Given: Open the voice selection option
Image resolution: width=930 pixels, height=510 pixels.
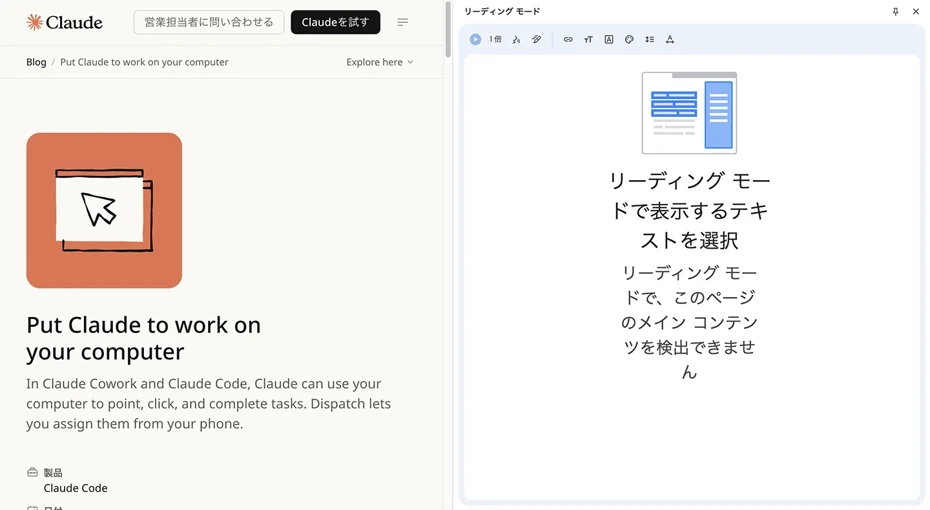Looking at the screenshot, I should coord(516,39).
